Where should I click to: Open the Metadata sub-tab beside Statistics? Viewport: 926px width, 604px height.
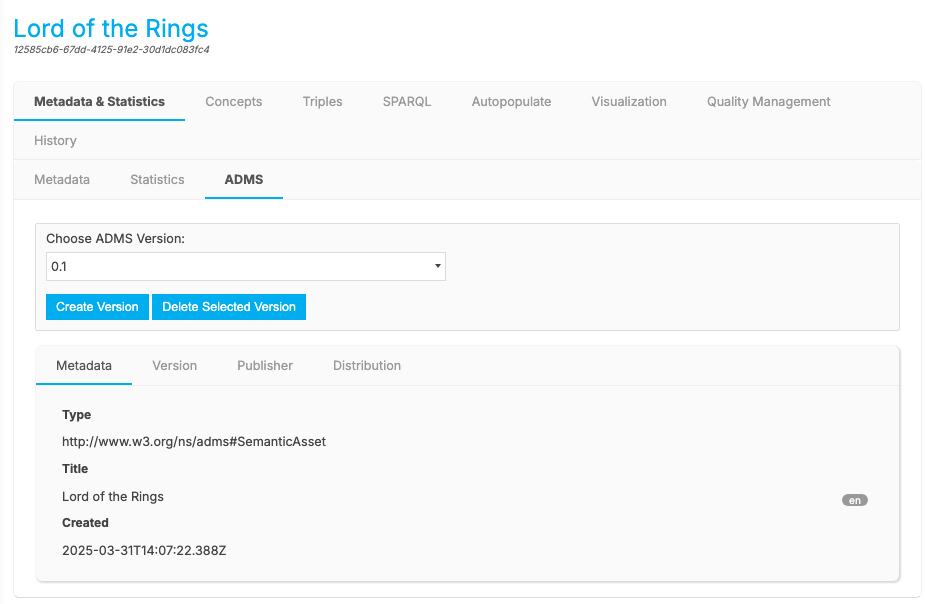(x=62, y=180)
